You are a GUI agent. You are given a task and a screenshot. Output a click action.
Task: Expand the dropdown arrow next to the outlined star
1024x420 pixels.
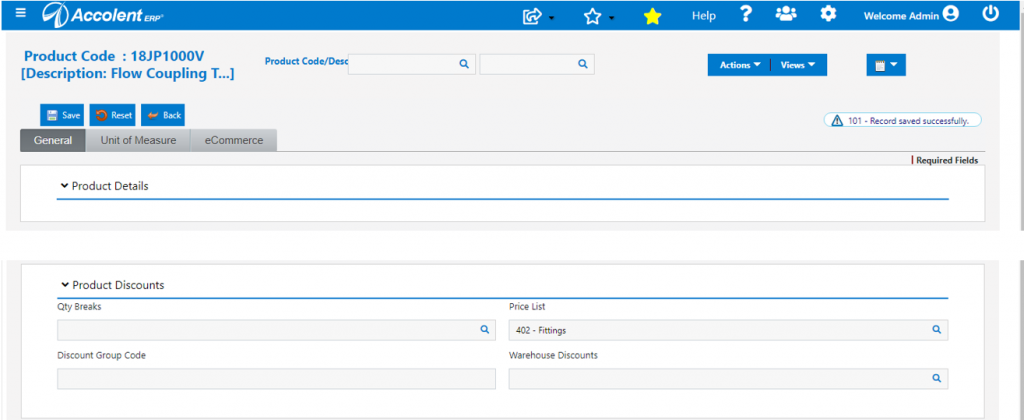[x=611, y=18]
